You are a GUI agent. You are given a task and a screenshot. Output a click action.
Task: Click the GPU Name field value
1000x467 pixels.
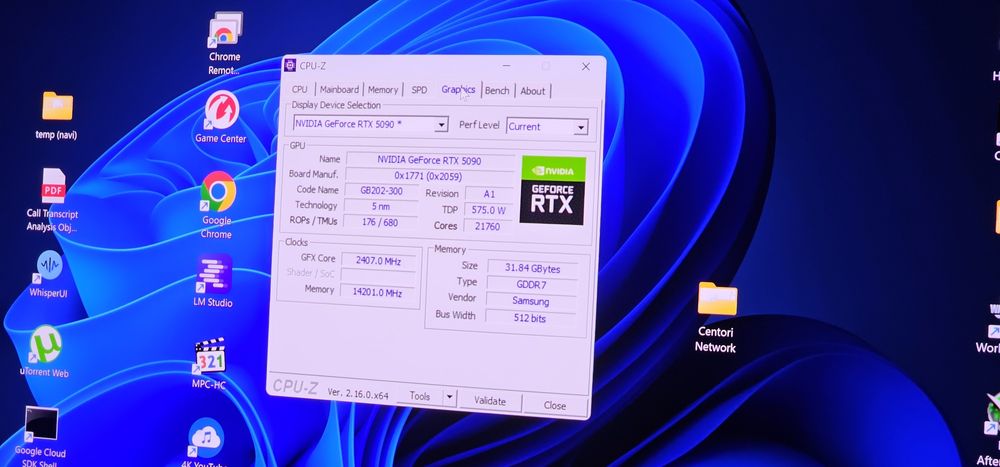pyautogui.click(x=429, y=160)
